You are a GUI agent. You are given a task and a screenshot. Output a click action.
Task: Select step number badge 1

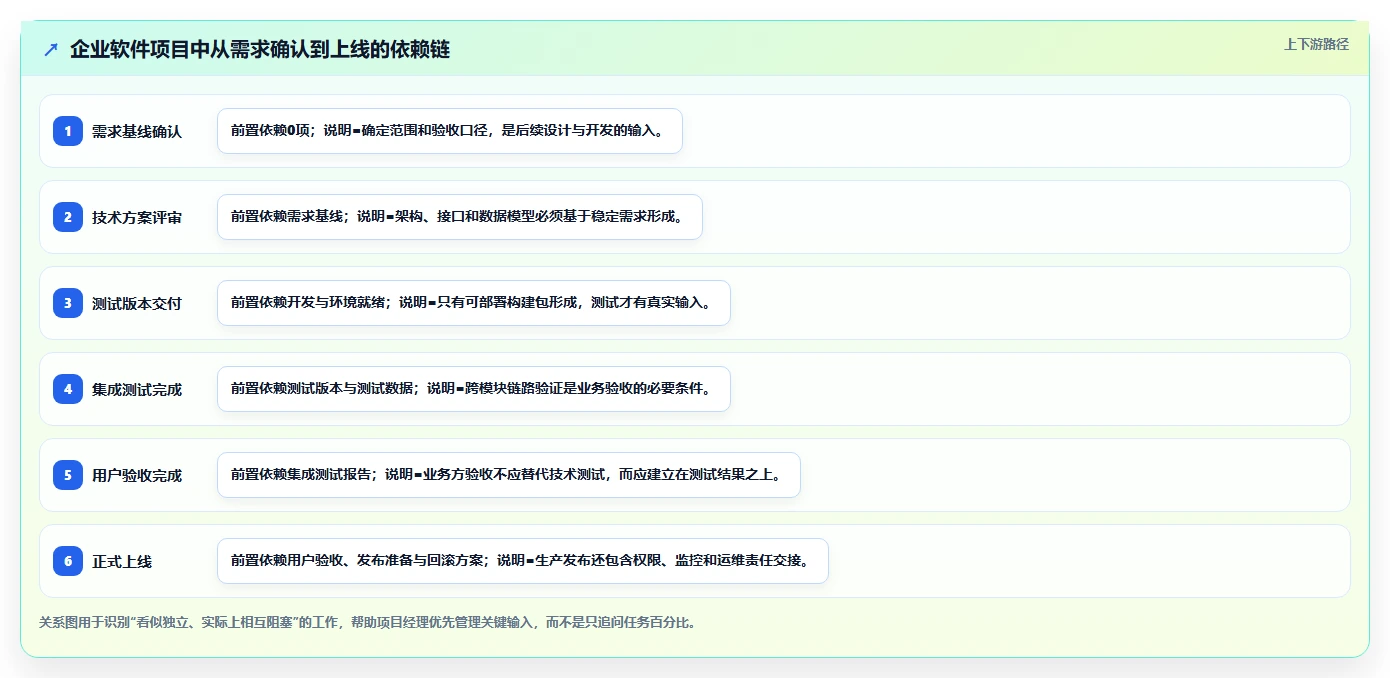coord(68,130)
